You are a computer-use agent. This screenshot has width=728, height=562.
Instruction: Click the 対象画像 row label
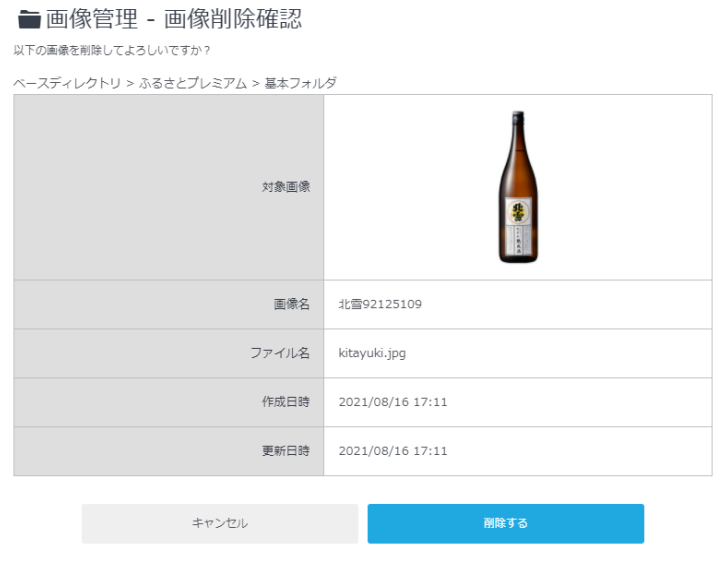(285, 187)
